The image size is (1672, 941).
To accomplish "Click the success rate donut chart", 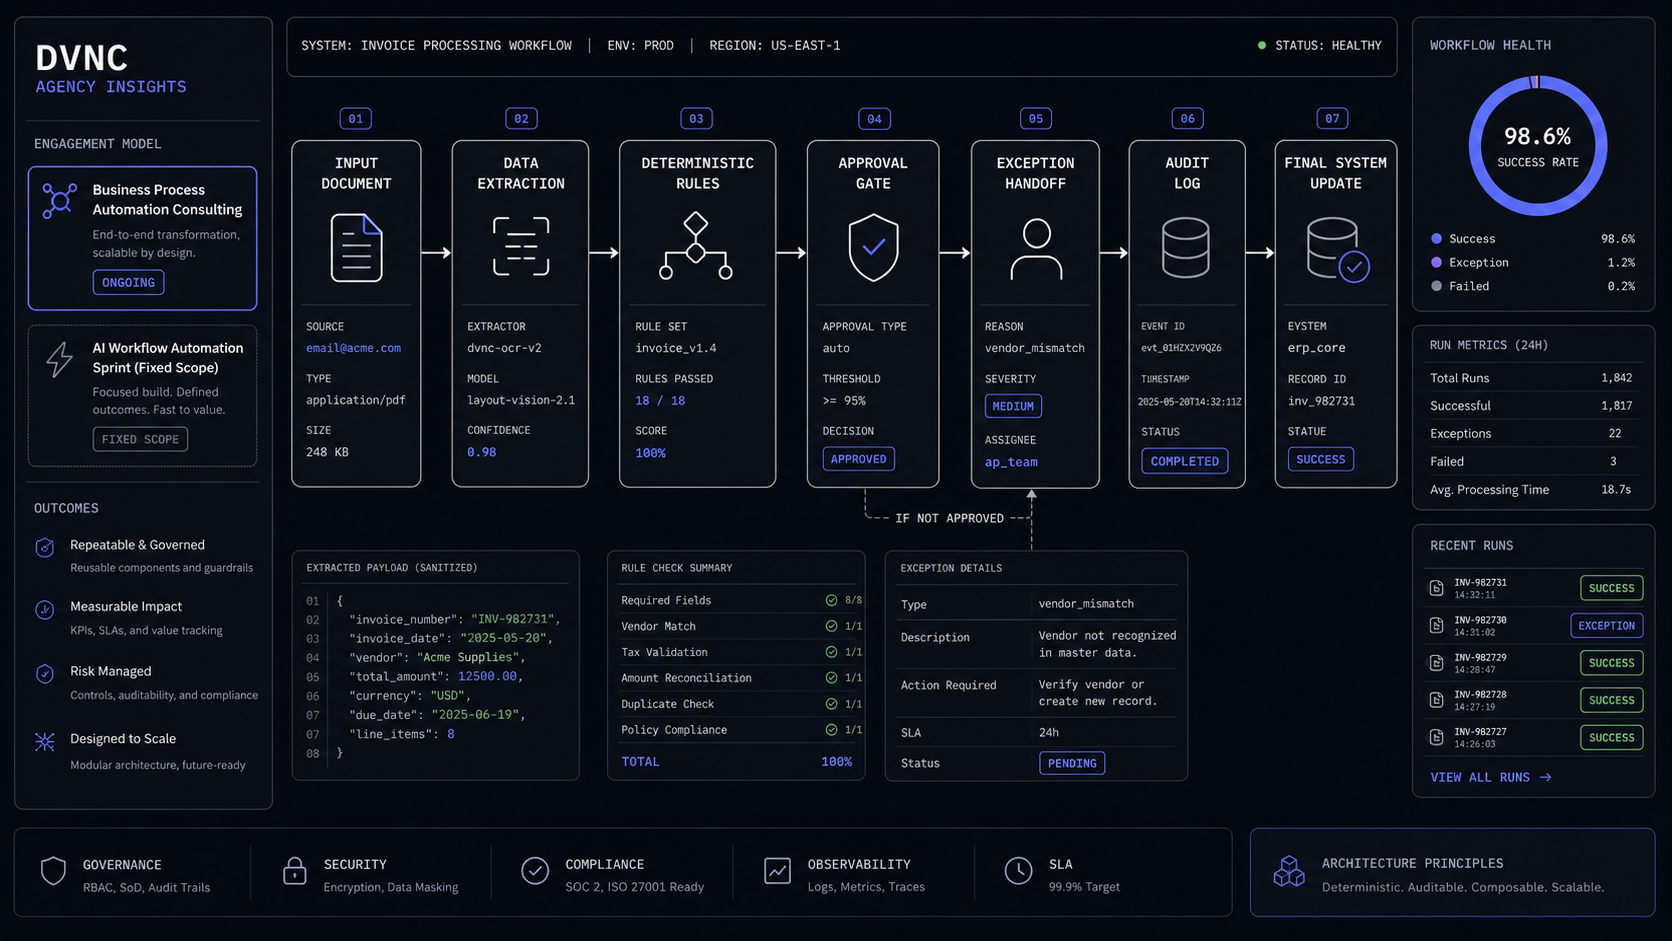I will pos(1538,146).
